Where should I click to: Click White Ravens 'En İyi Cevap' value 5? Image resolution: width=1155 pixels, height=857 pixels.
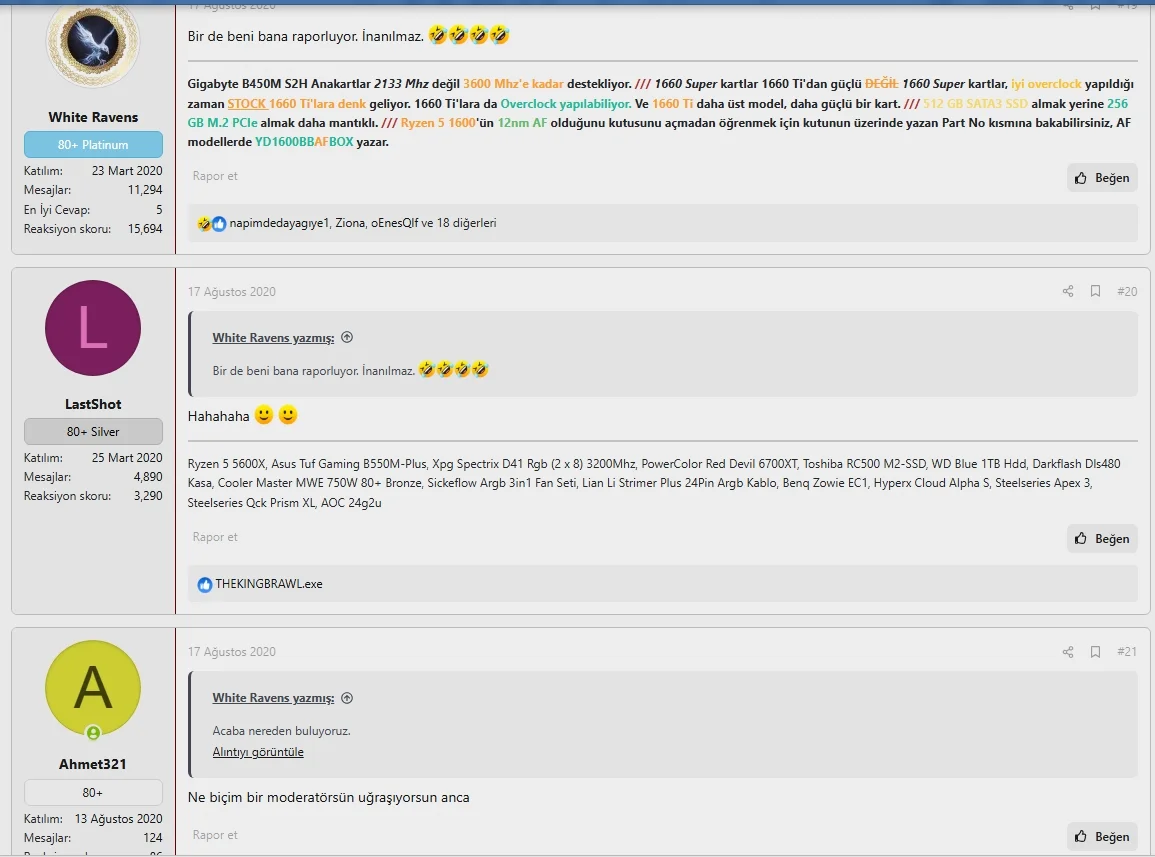[159, 209]
